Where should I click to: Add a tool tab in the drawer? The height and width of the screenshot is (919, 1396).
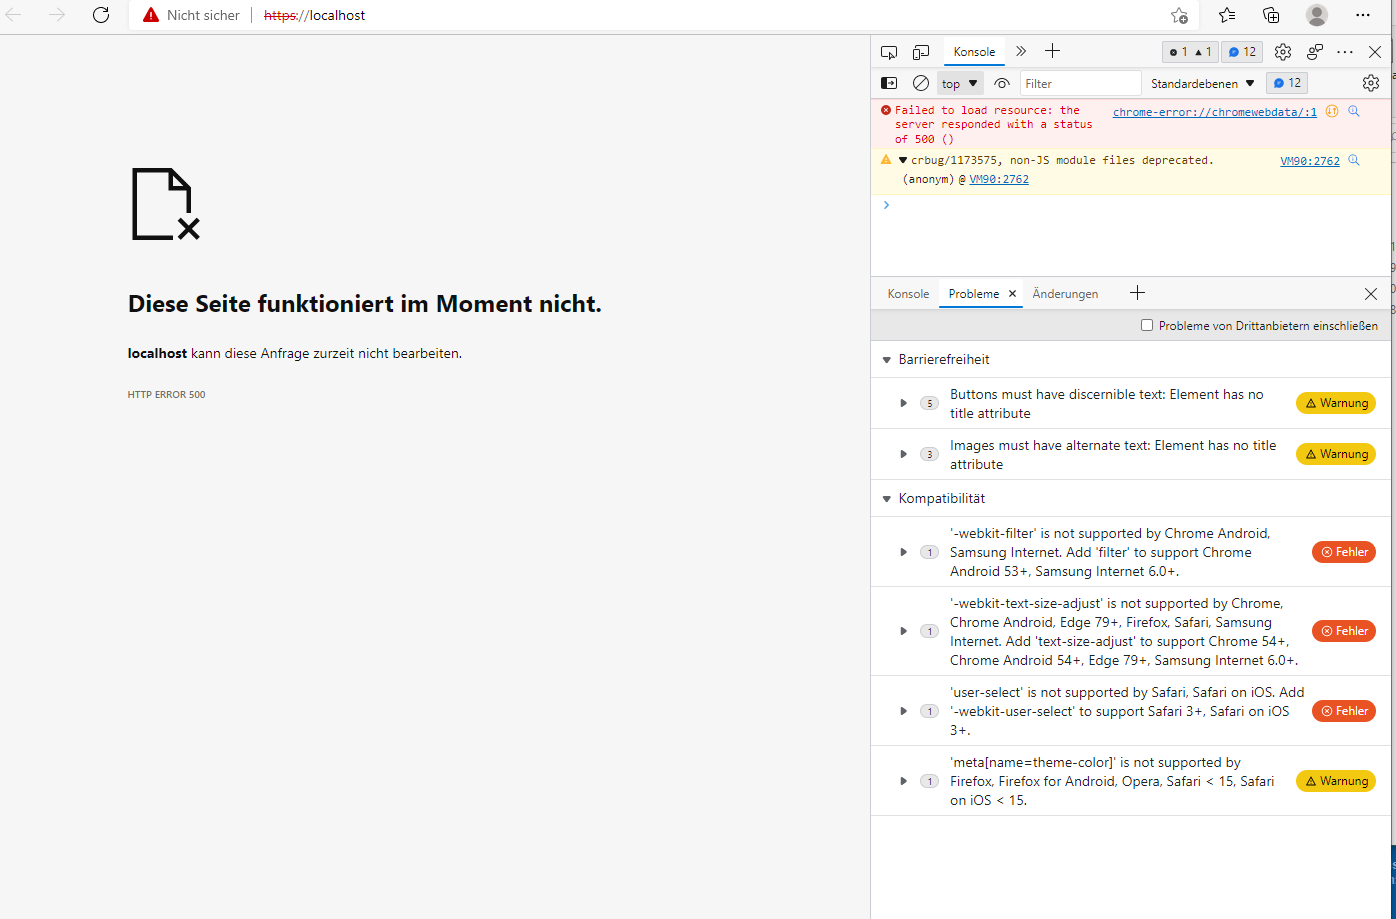(1137, 293)
